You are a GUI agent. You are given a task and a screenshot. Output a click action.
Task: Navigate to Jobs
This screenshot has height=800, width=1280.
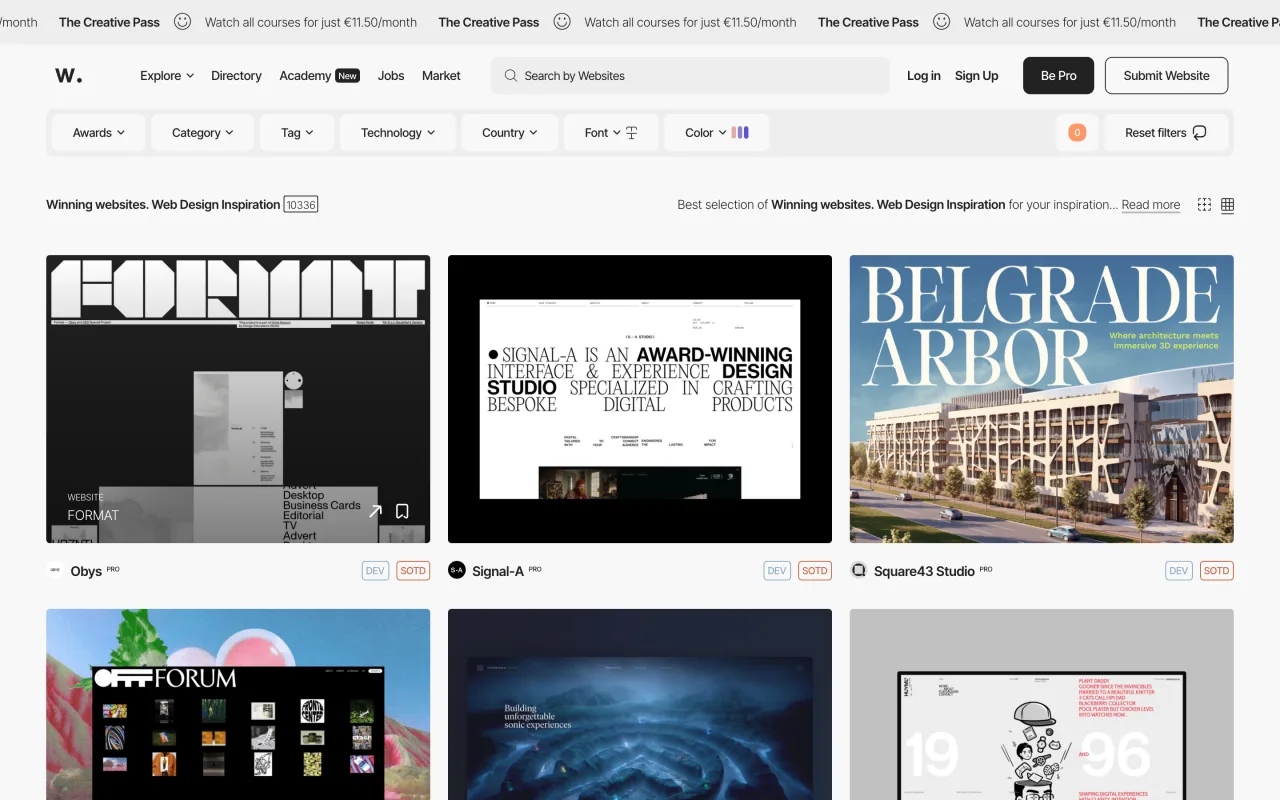click(x=391, y=75)
